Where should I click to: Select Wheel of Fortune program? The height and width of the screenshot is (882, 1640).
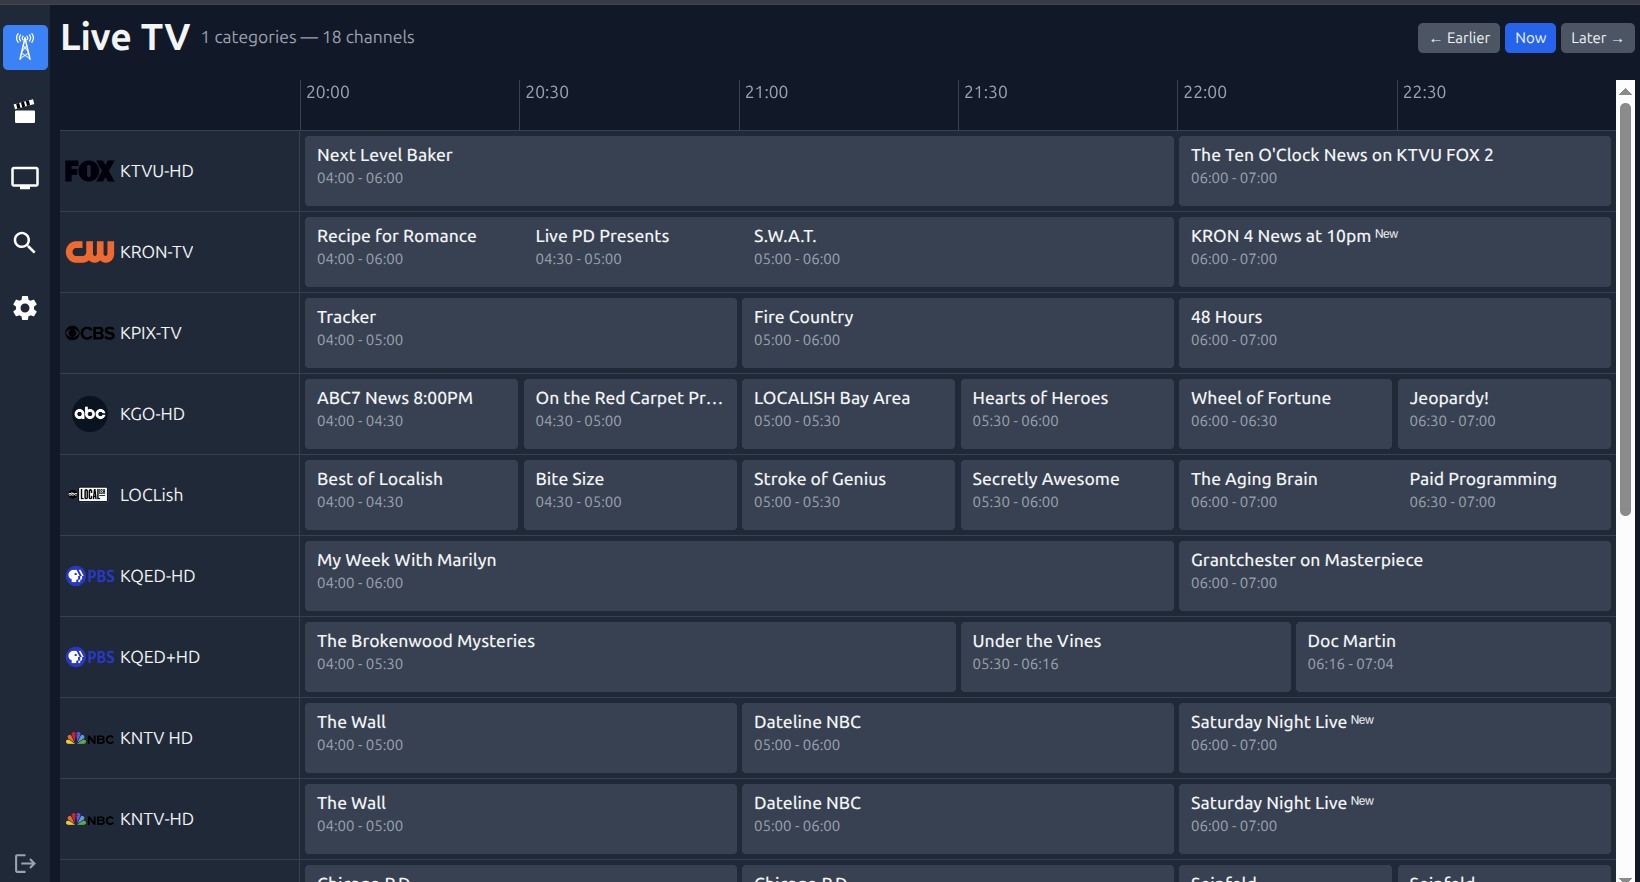pos(1285,414)
